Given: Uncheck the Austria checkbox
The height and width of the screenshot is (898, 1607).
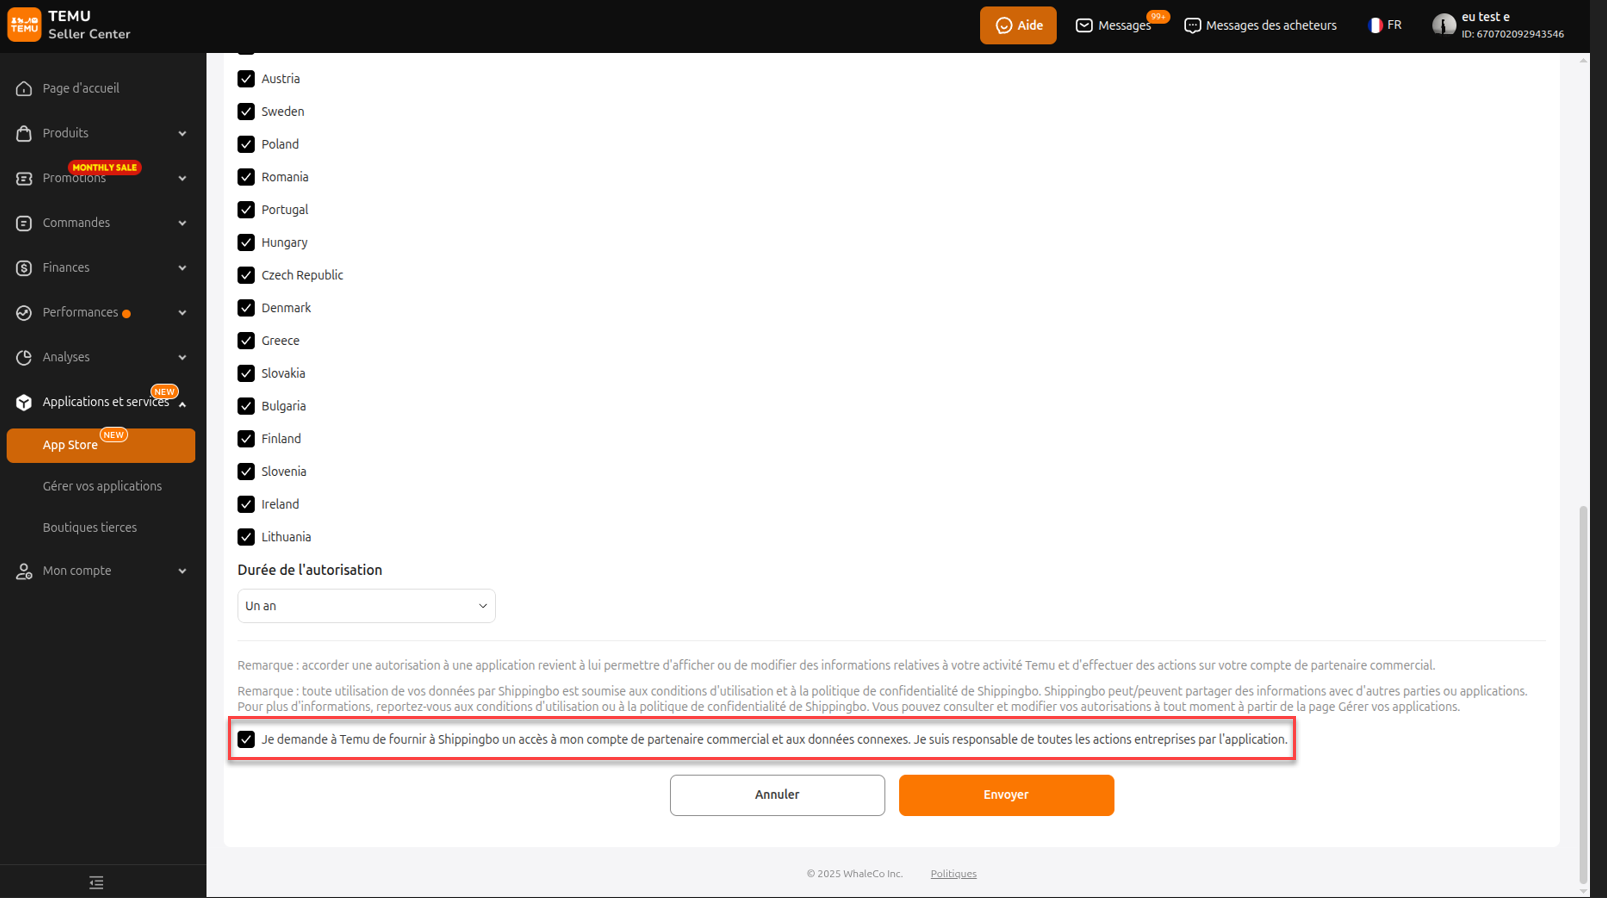Looking at the screenshot, I should coord(246,79).
